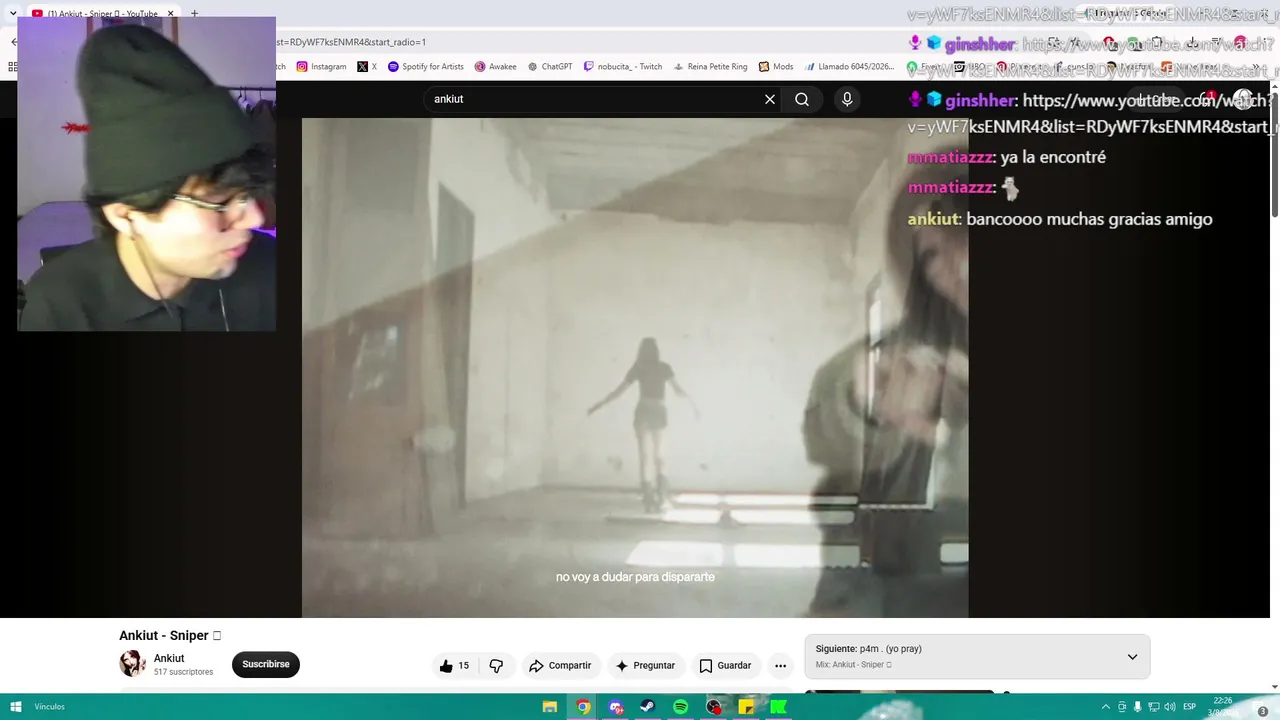1280x720 pixels.
Task: Open the tab search dropdown arrow
Action: coord(13,14)
